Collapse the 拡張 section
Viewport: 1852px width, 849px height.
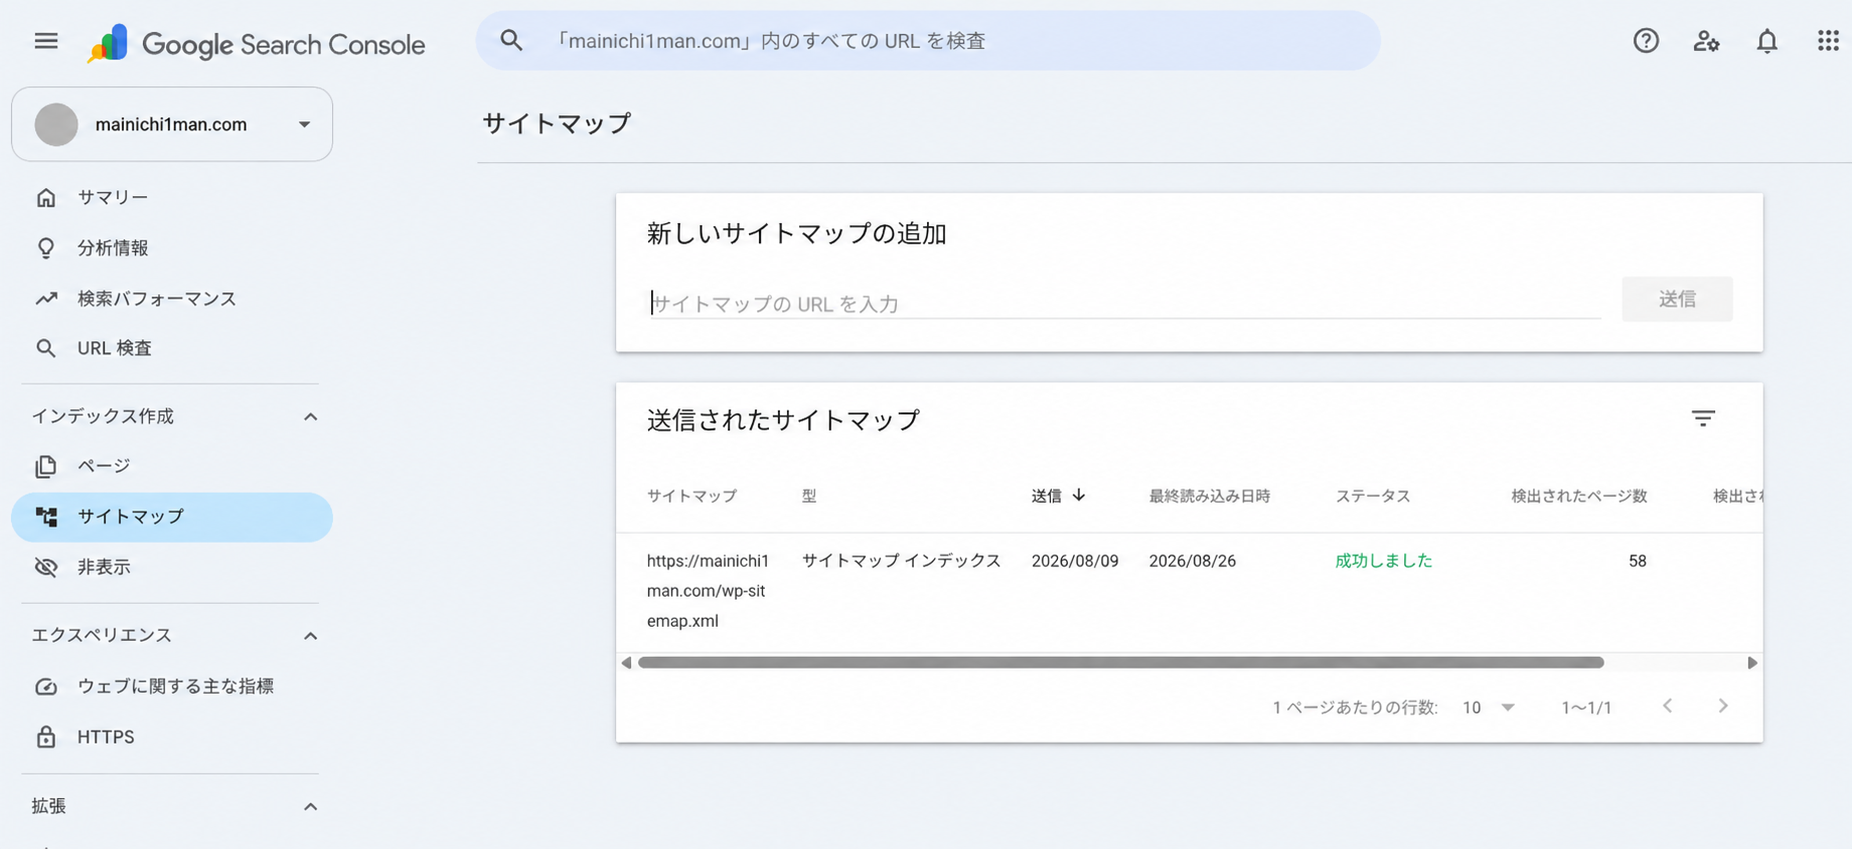click(x=310, y=807)
